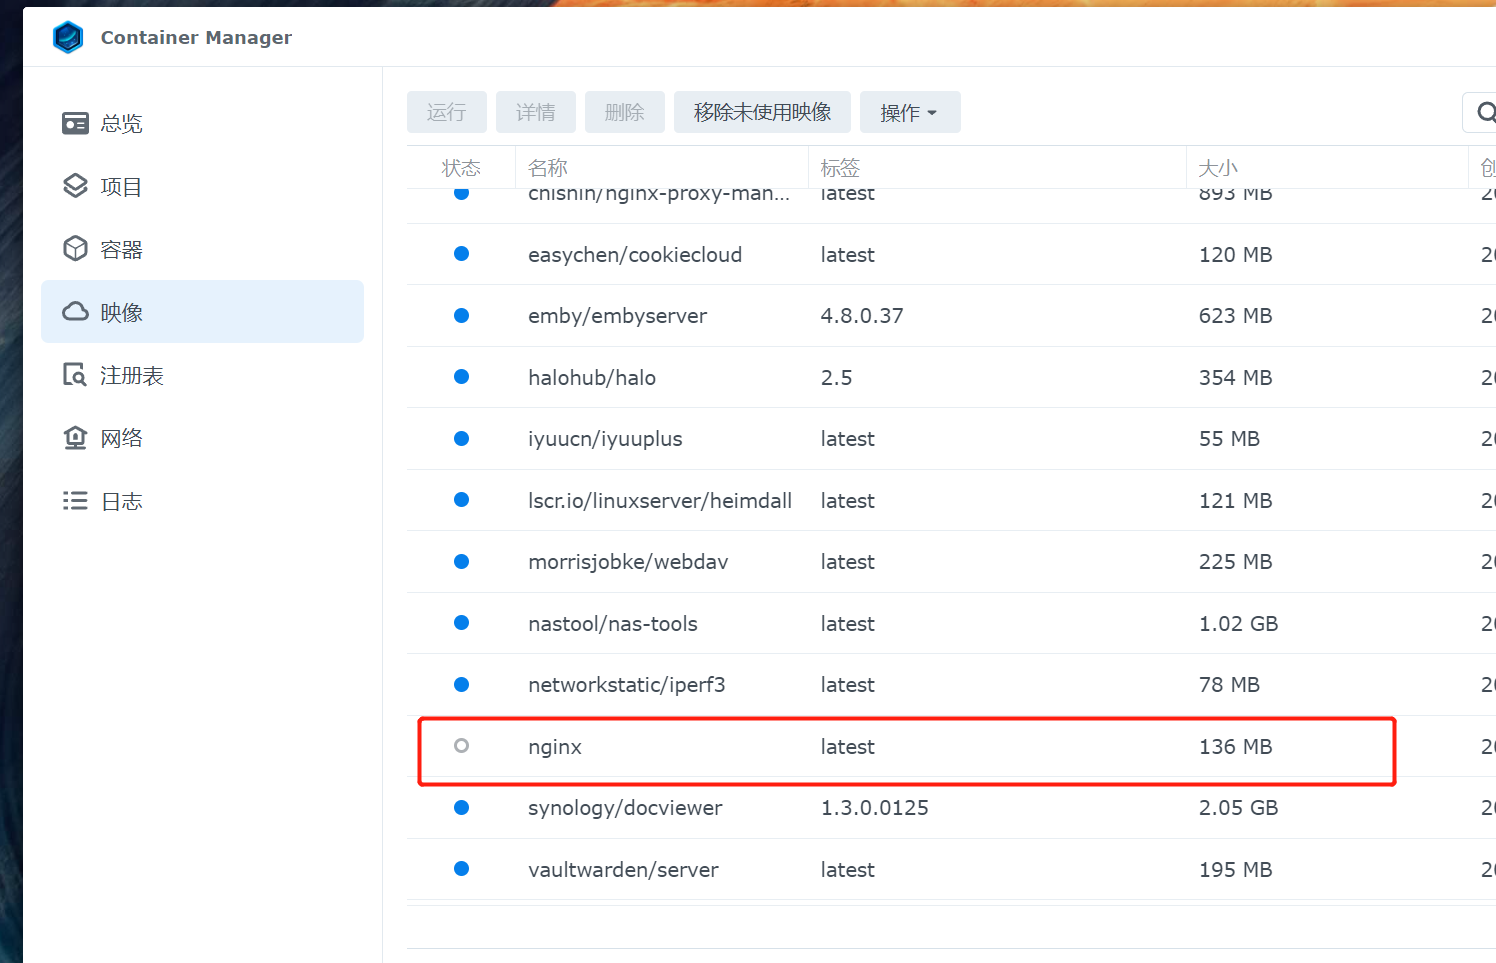
Task: Select the nginx image row
Action: 951,746
